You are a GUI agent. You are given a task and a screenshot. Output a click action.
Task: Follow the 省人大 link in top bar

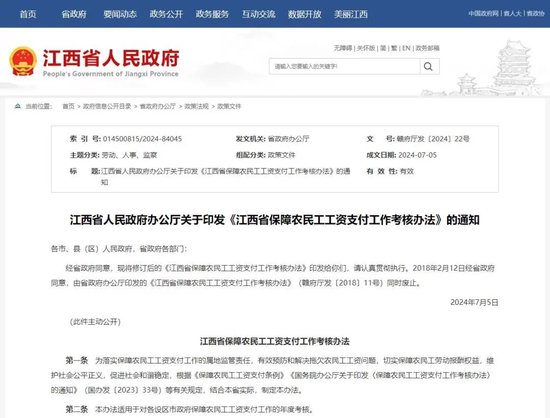512,13
